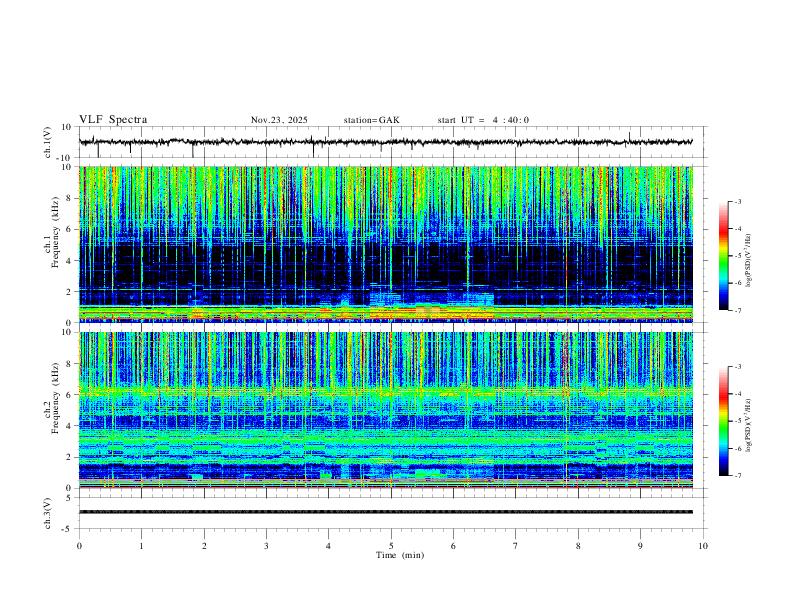Click the ch.2 "Frequency (kHz)" axis label
Viewport: 792px width, 612px height.
55,398
